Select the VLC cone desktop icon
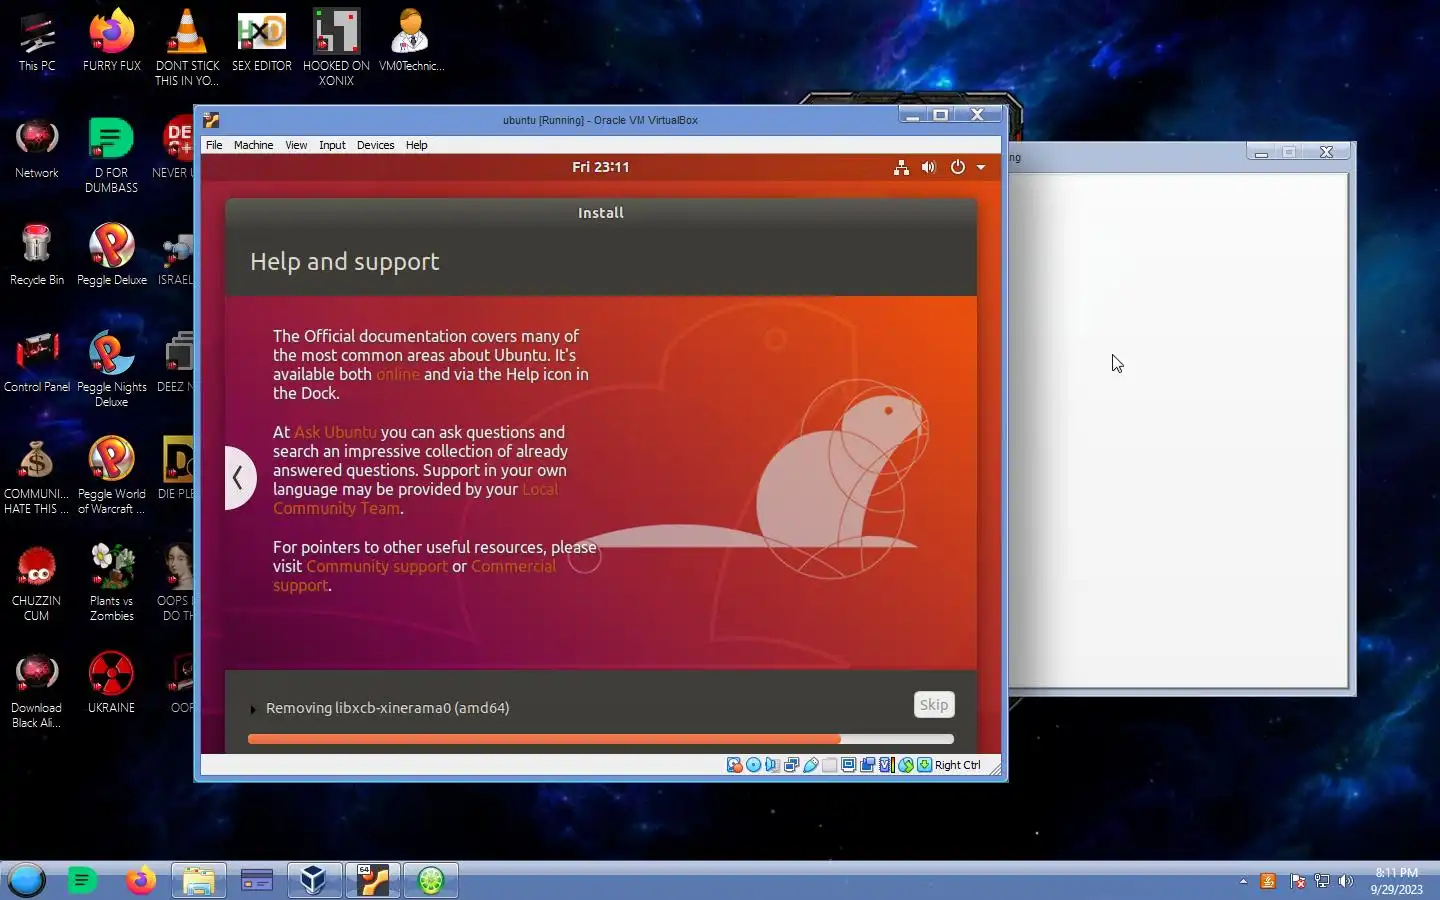The height and width of the screenshot is (900, 1440). pyautogui.click(x=187, y=48)
